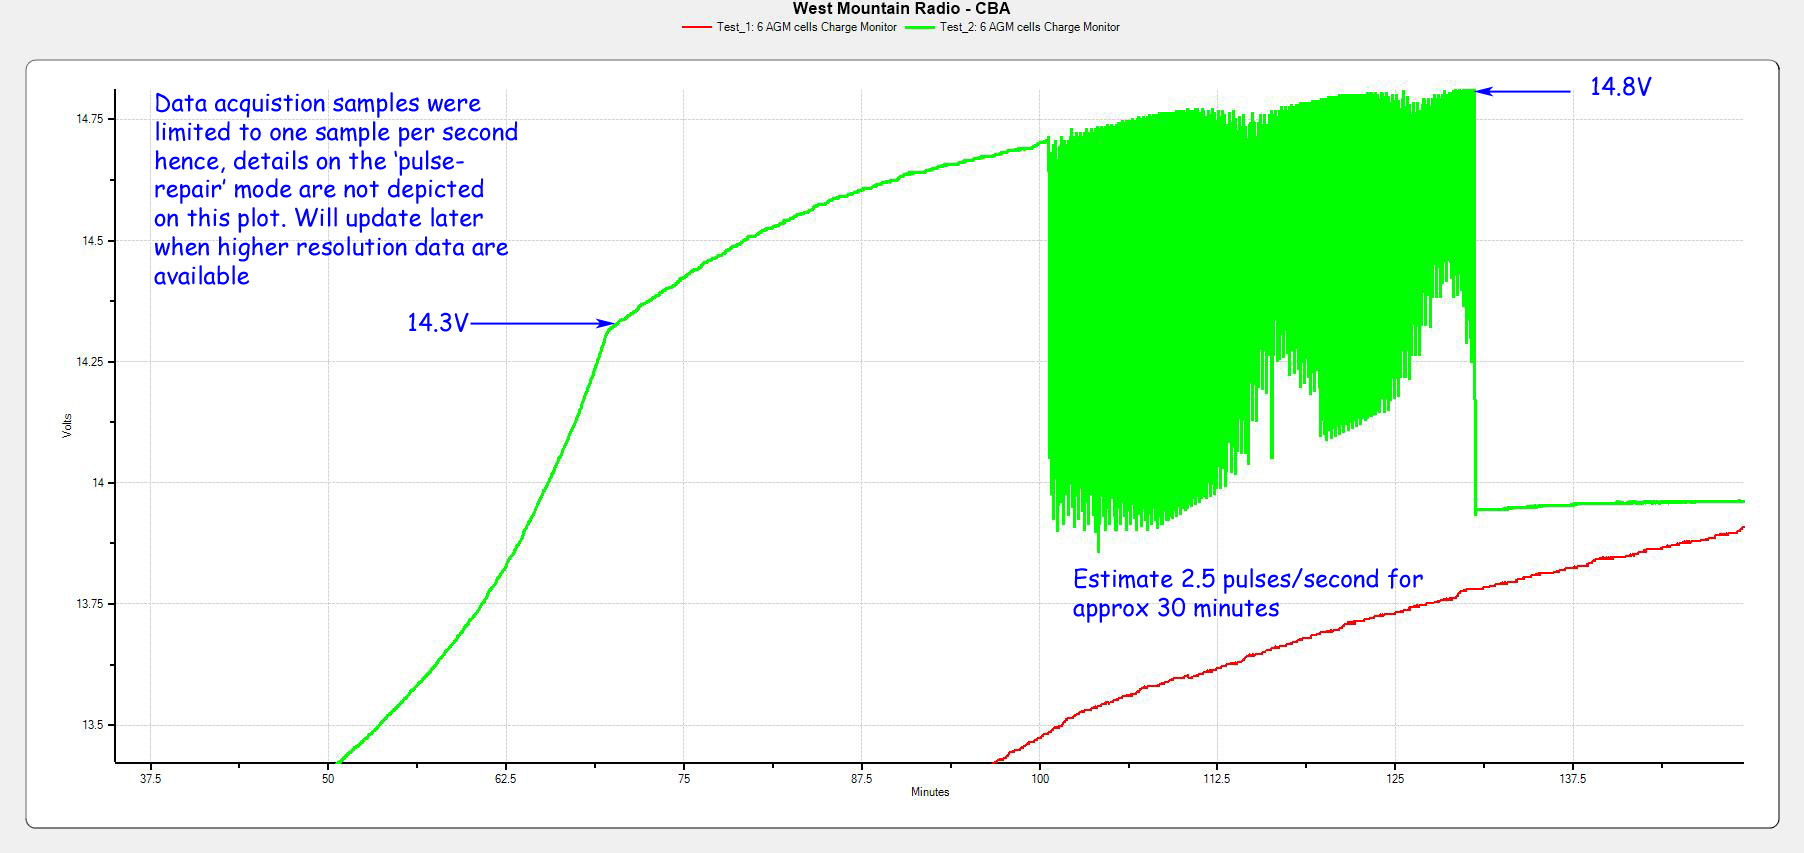Click the 137.5 tick label on x-axis
Viewport: 1804px width, 853px height.
1572,779
